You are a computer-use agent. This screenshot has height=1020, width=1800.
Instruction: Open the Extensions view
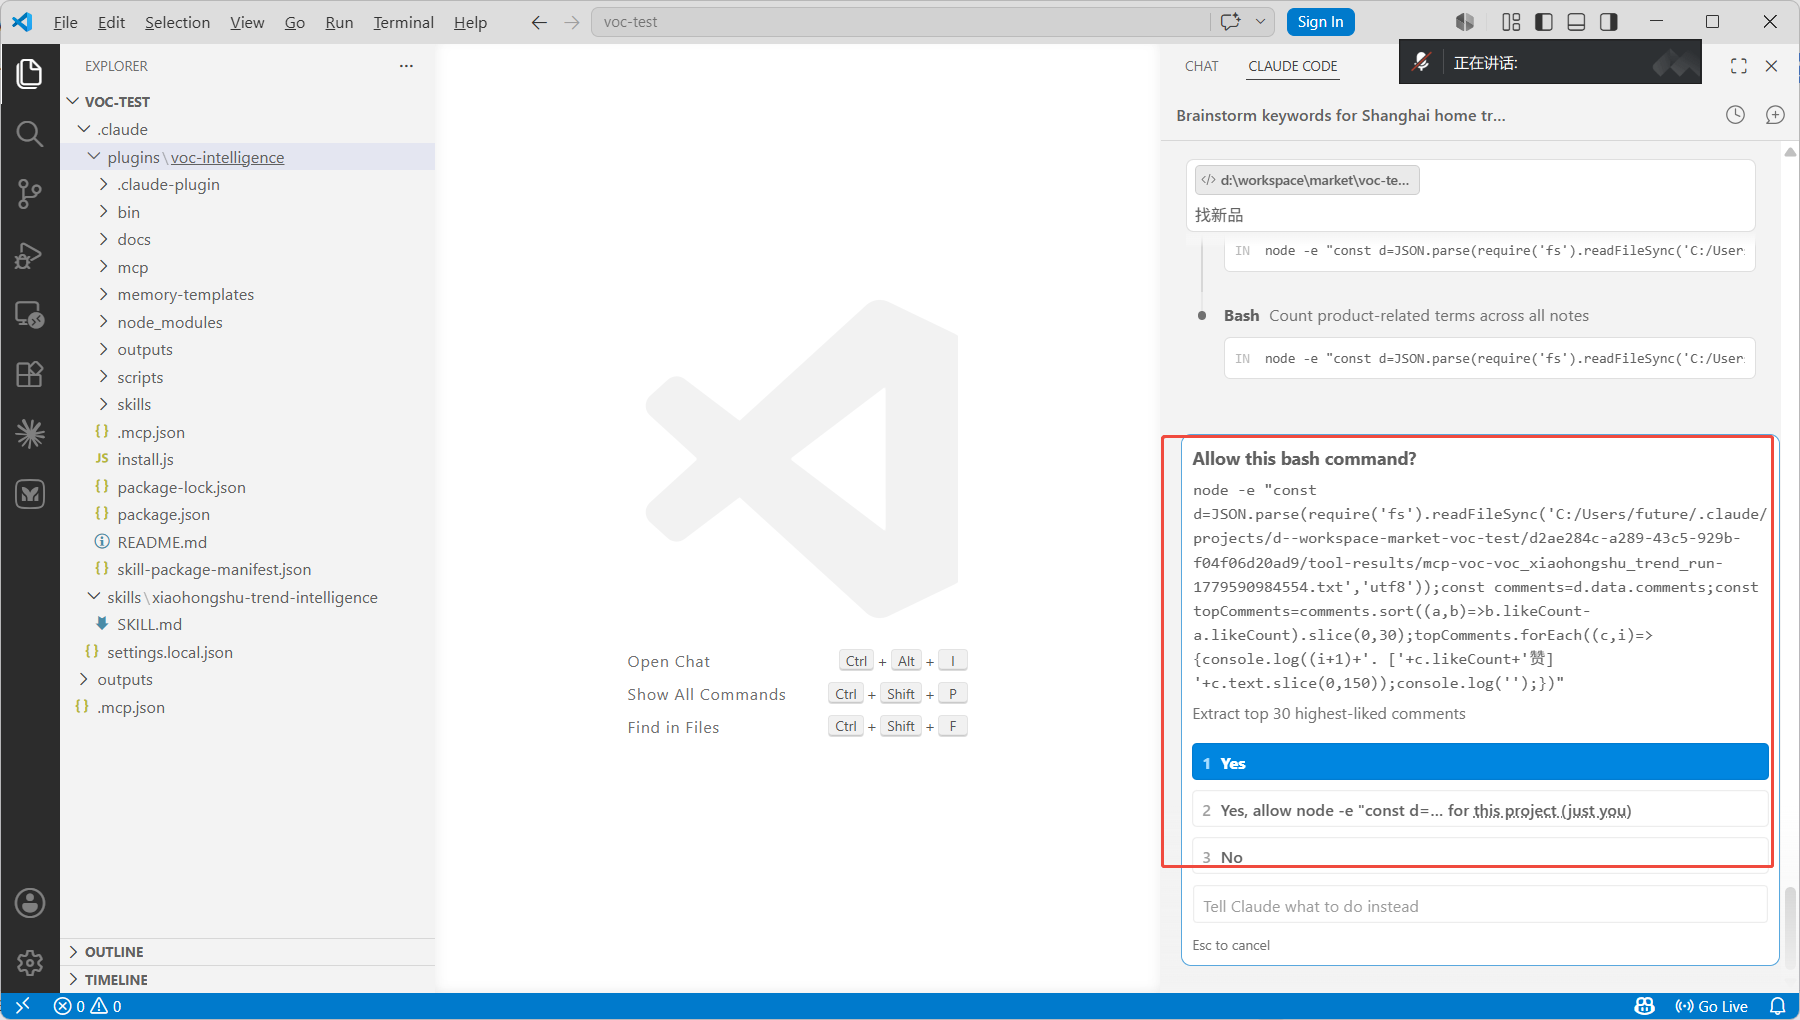30,374
